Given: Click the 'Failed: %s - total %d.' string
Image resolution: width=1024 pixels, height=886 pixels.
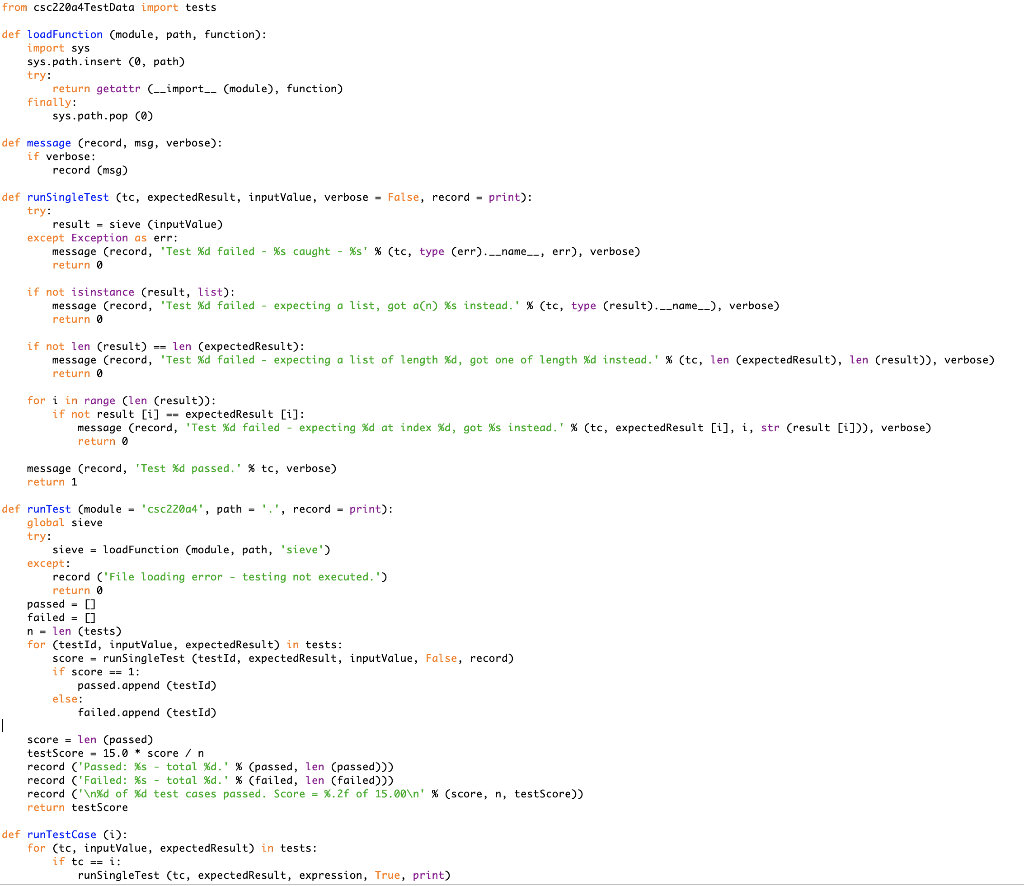Looking at the screenshot, I should pyautogui.click(x=153, y=781).
